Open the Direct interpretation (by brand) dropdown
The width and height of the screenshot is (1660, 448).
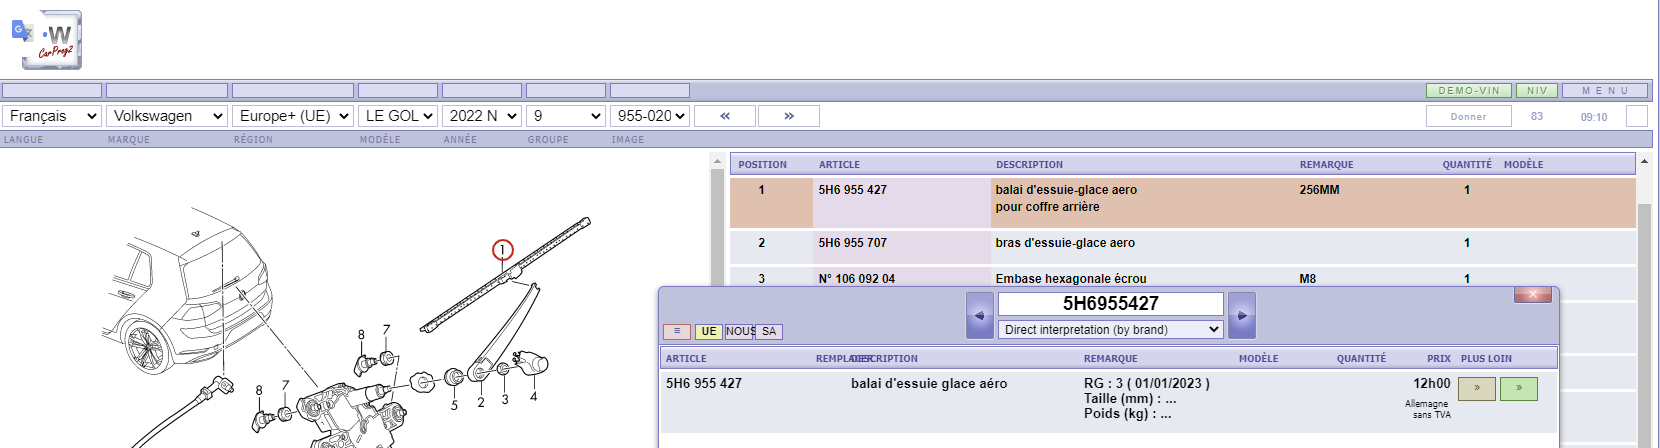click(x=1111, y=329)
